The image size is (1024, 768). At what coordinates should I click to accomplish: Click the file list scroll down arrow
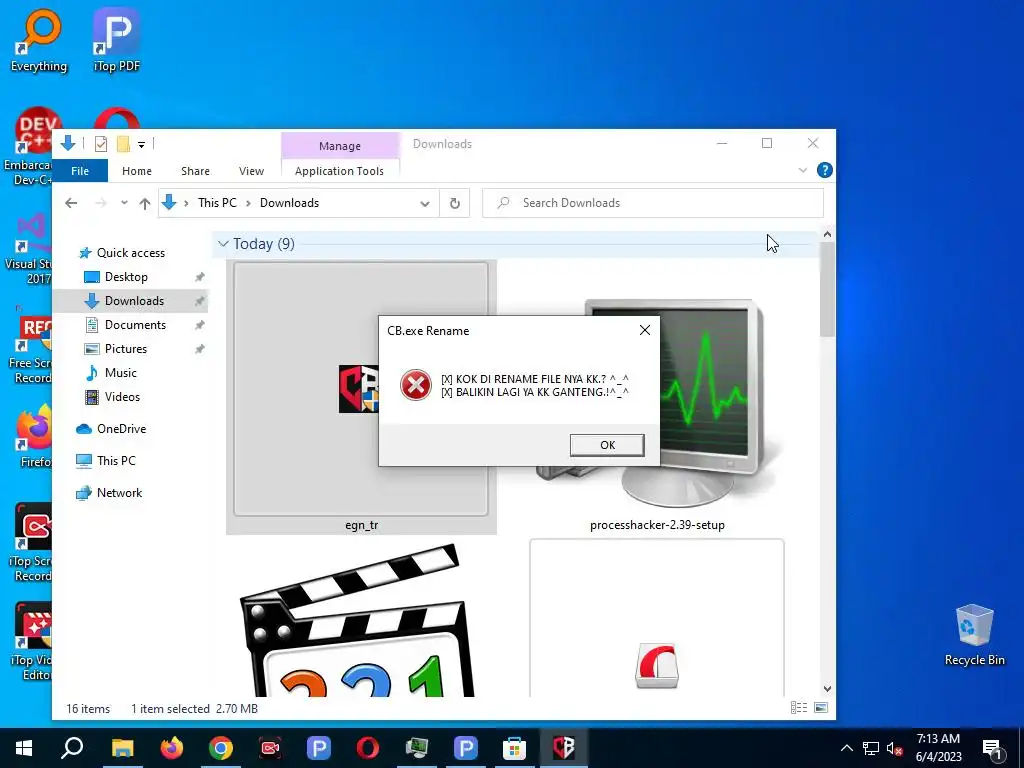coord(827,688)
